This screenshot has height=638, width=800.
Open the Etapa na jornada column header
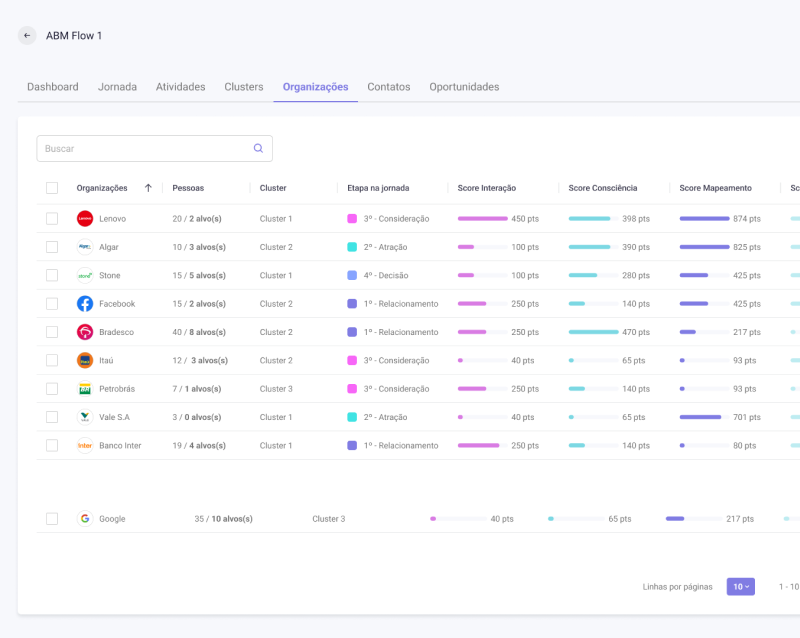(x=378, y=188)
